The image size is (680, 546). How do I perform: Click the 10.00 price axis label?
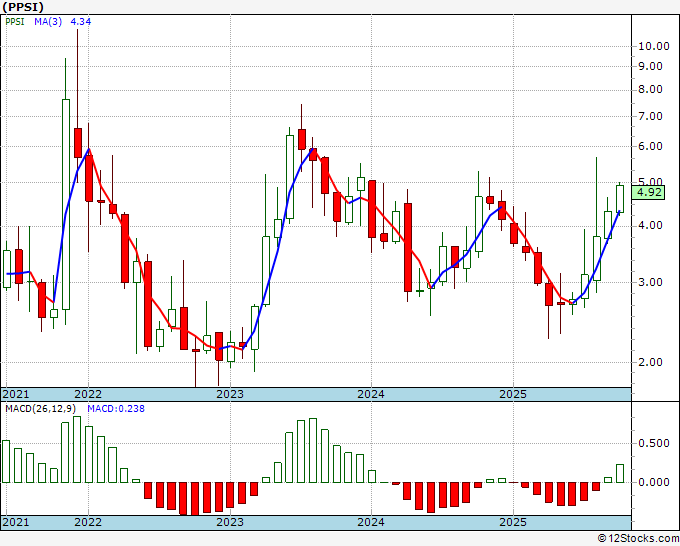coord(654,46)
